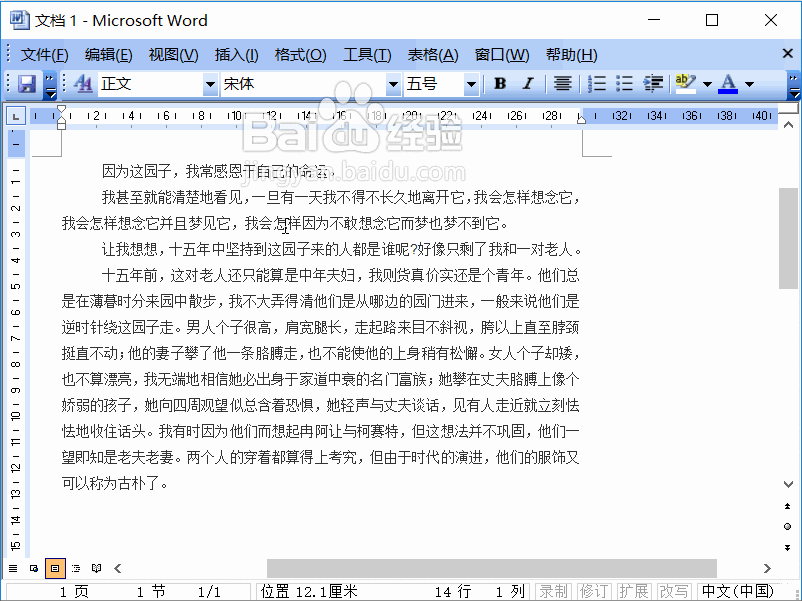Apply font color using the A icon

tap(729, 84)
